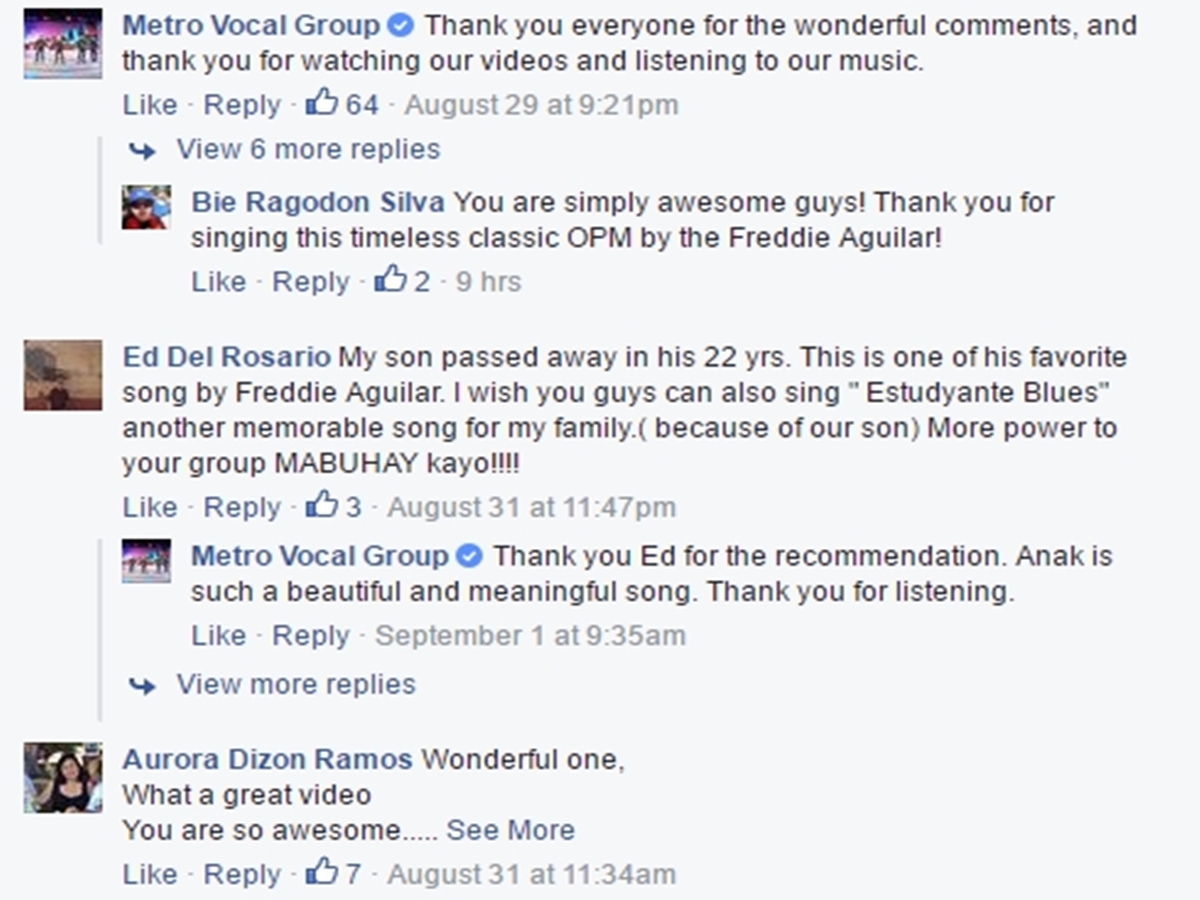The height and width of the screenshot is (900, 1200).
Task: Click the thumbs-up icon on Bie Ragodon Silva's reply
Action: click(x=390, y=280)
